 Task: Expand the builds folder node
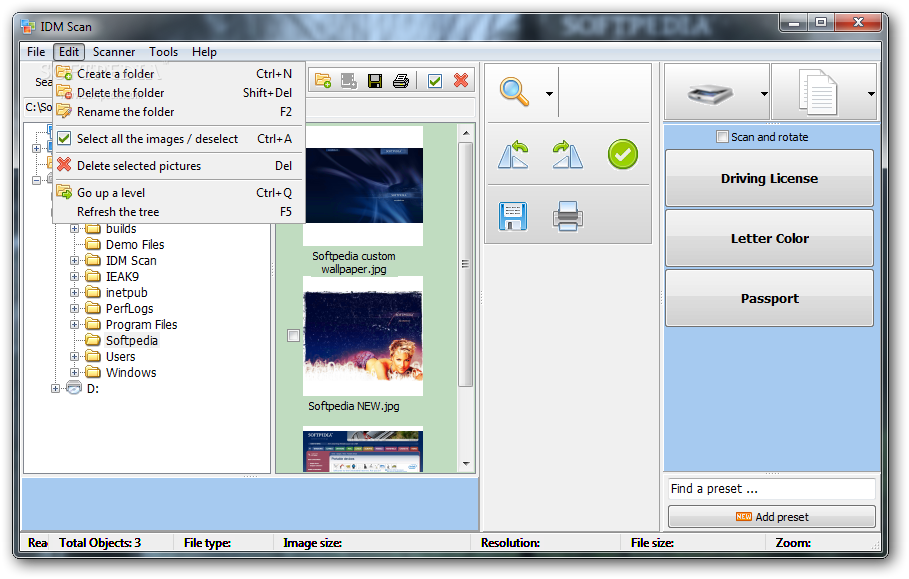click(74, 228)
